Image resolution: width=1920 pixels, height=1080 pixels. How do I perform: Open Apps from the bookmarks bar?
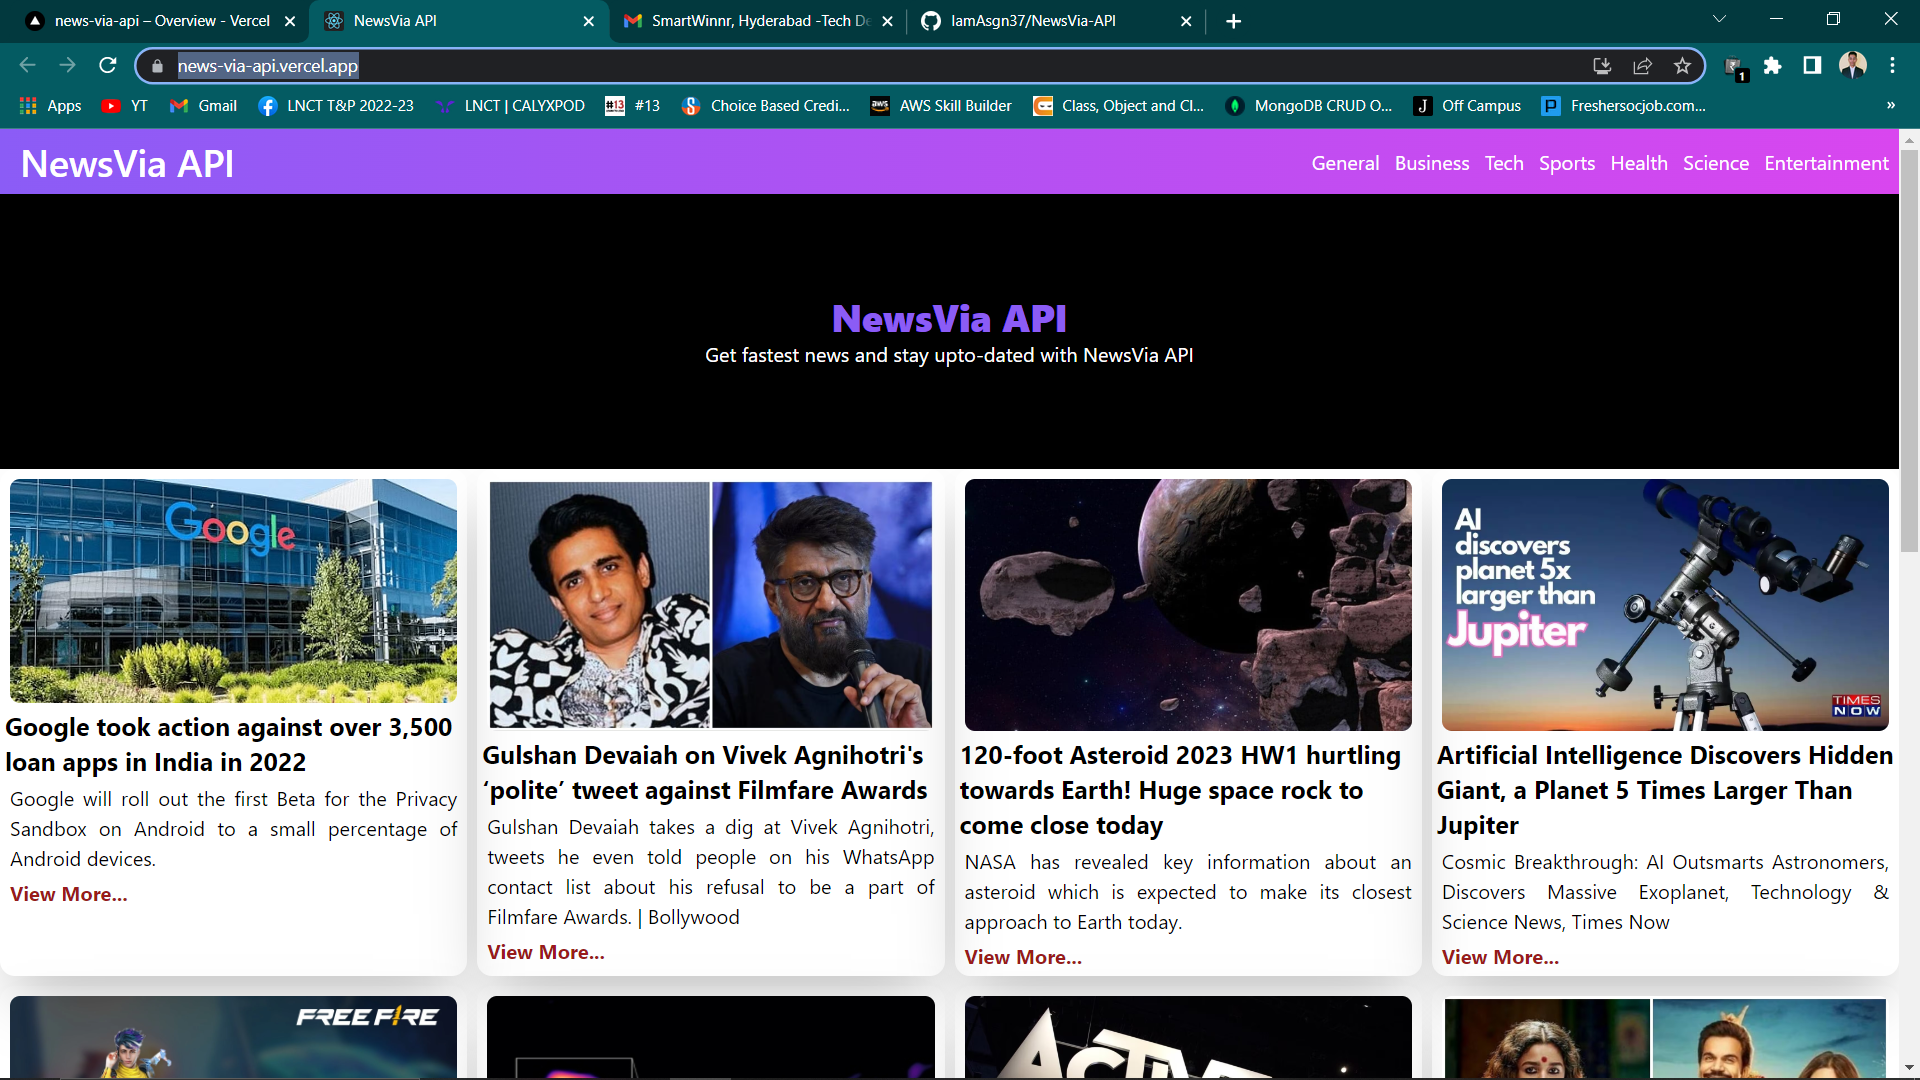click(50, 106)
